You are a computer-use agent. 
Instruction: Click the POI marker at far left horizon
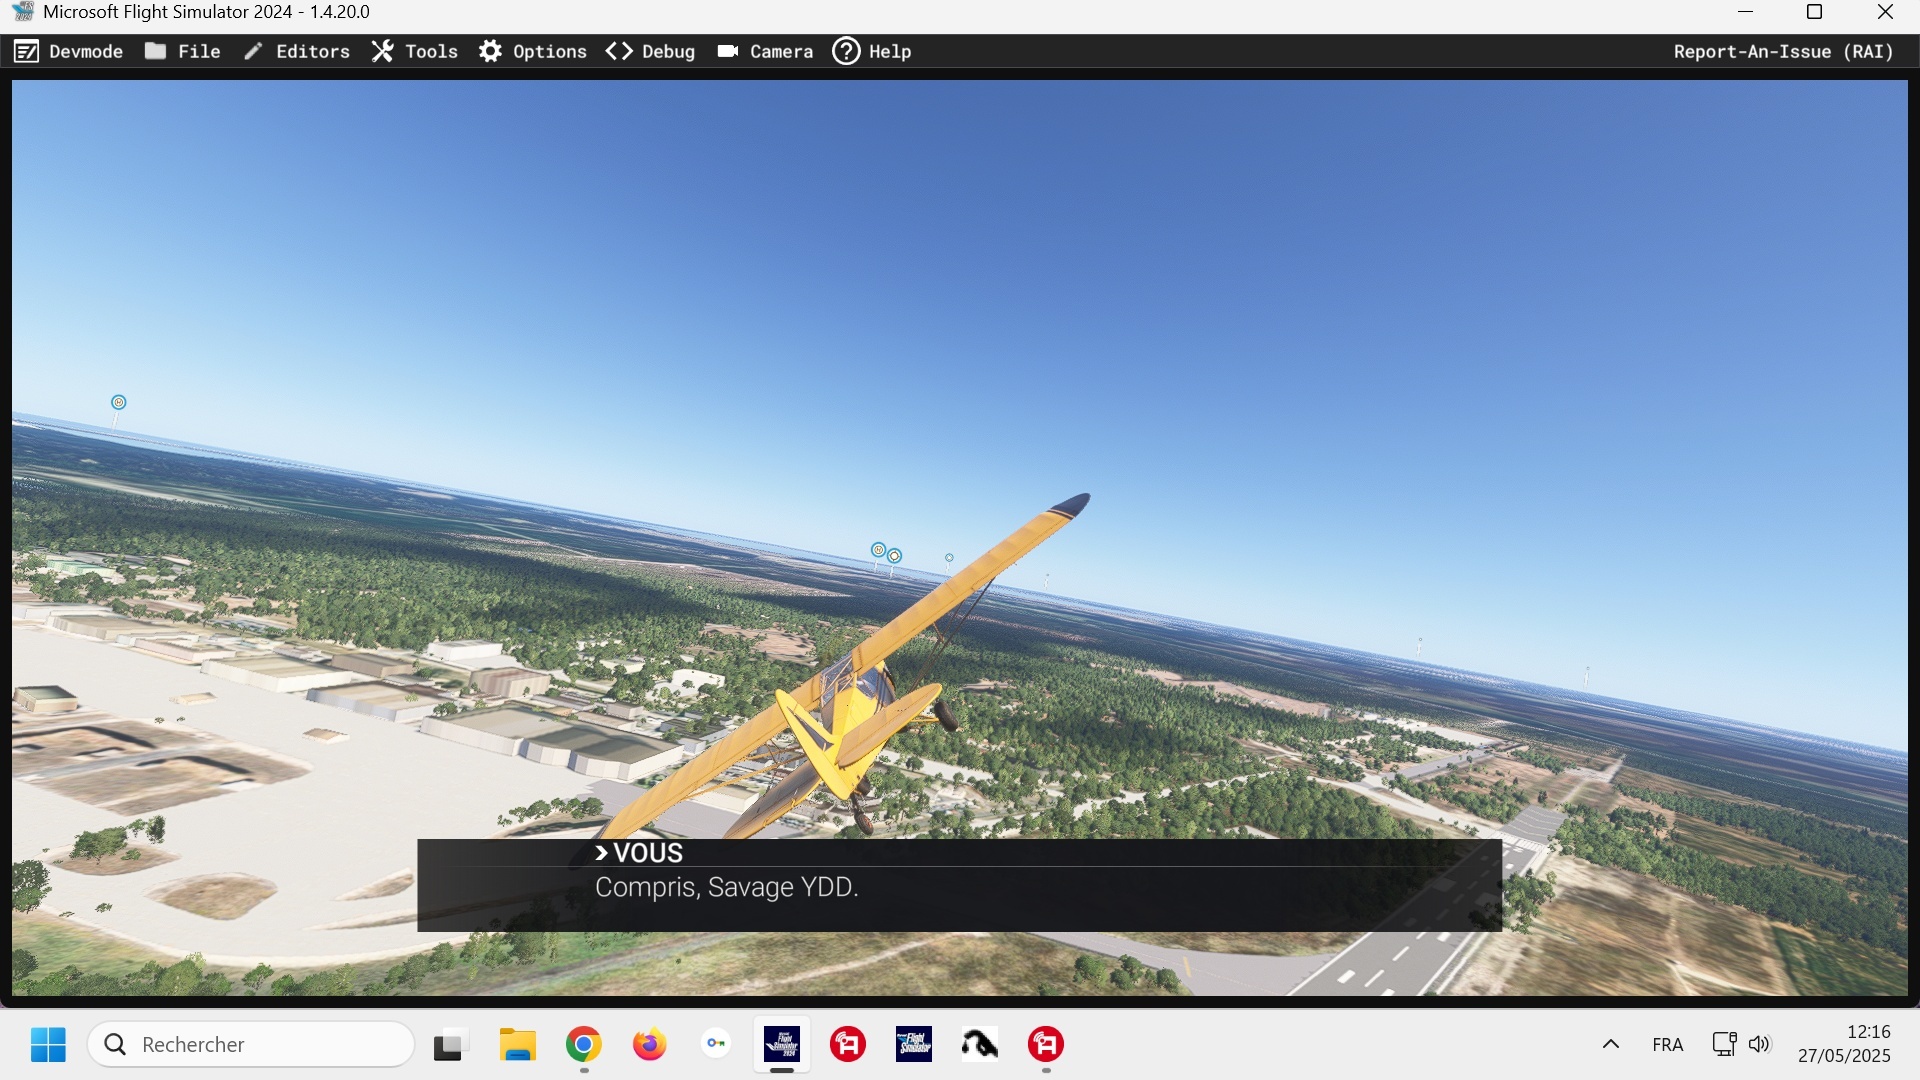tap(118, 402)
